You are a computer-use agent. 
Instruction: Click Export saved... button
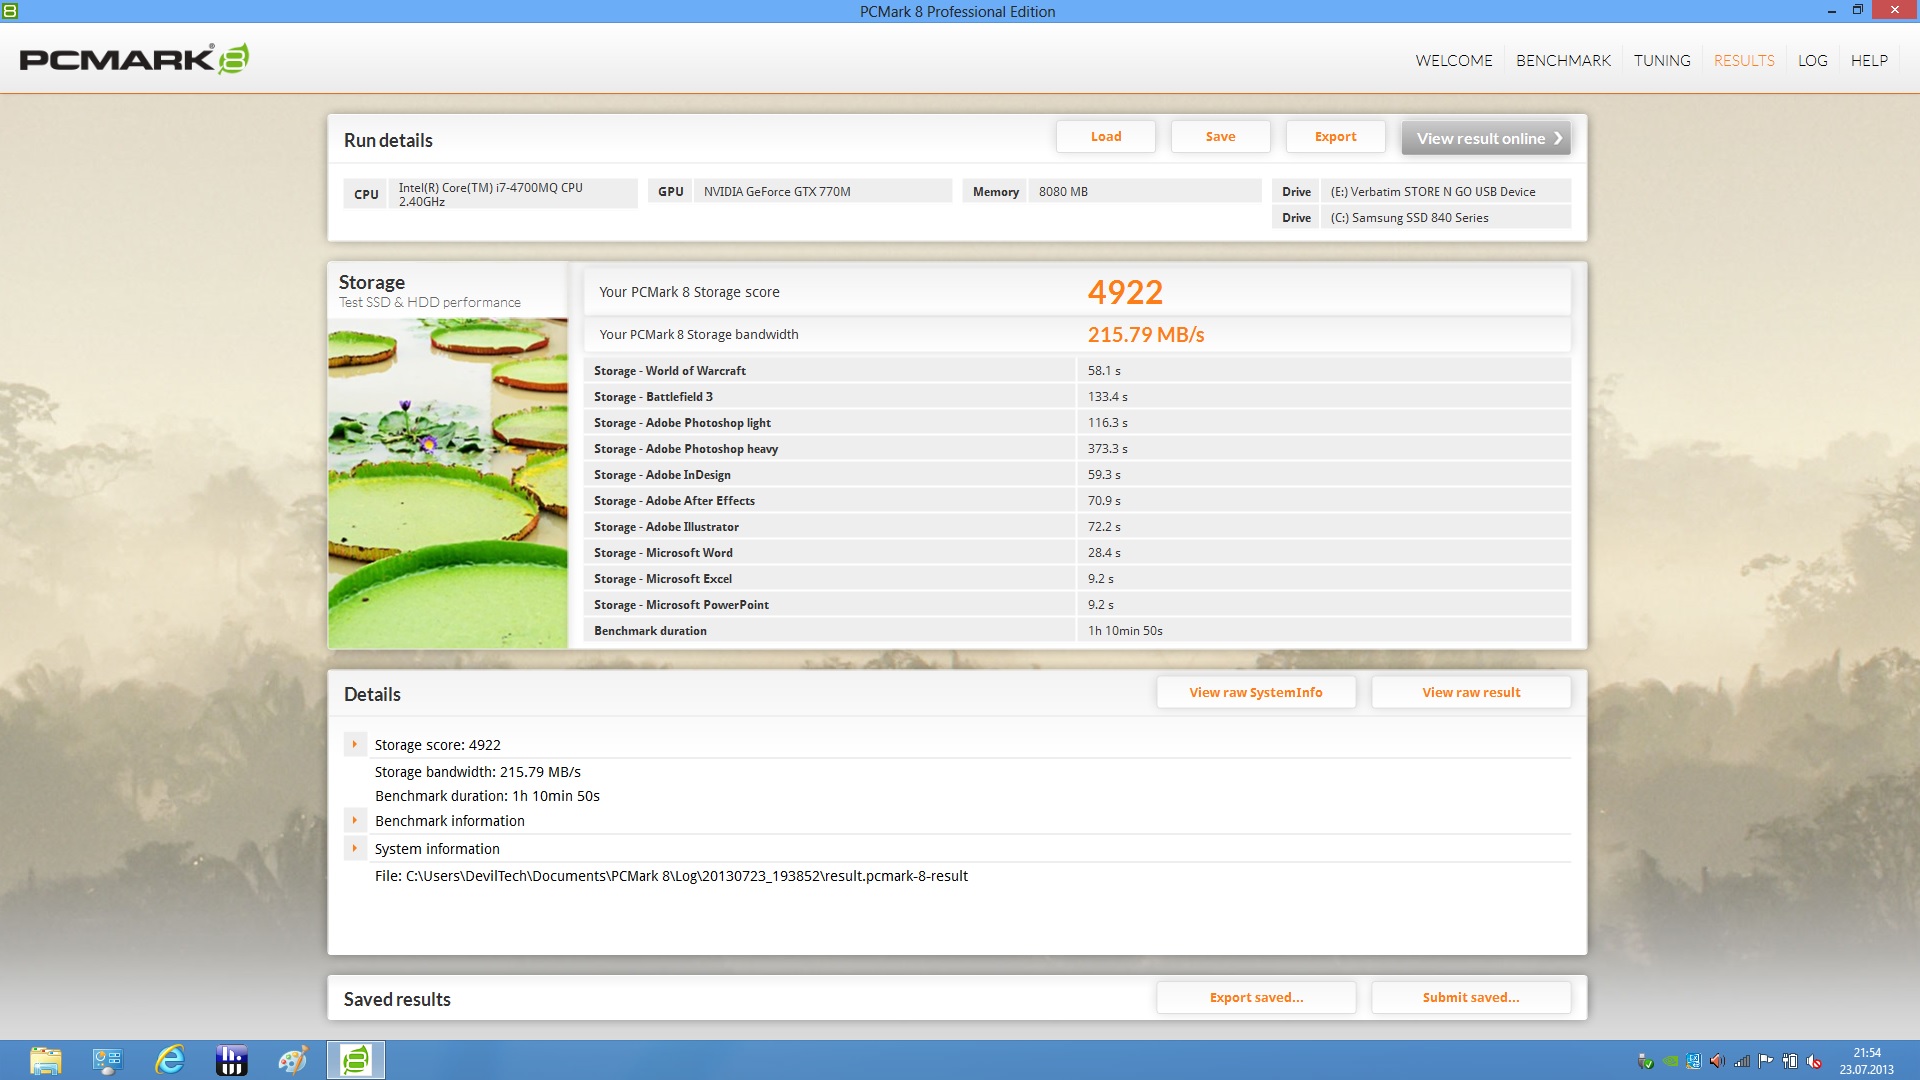click(x=1256, y=997)
